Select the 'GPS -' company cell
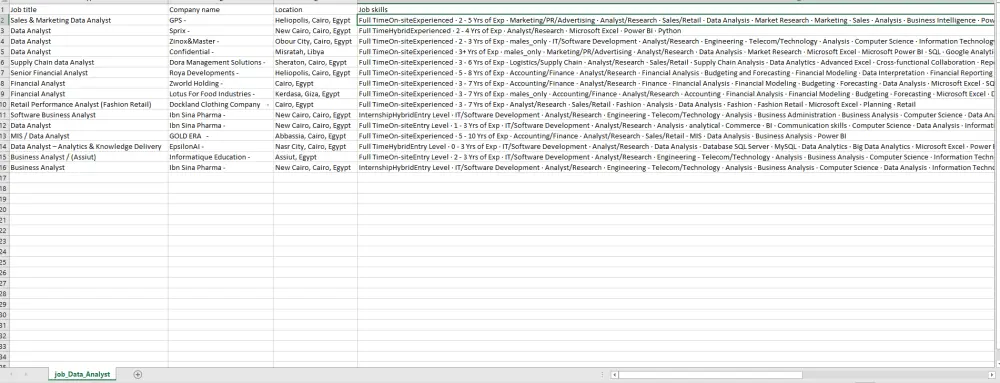 (x=221, y=20)
